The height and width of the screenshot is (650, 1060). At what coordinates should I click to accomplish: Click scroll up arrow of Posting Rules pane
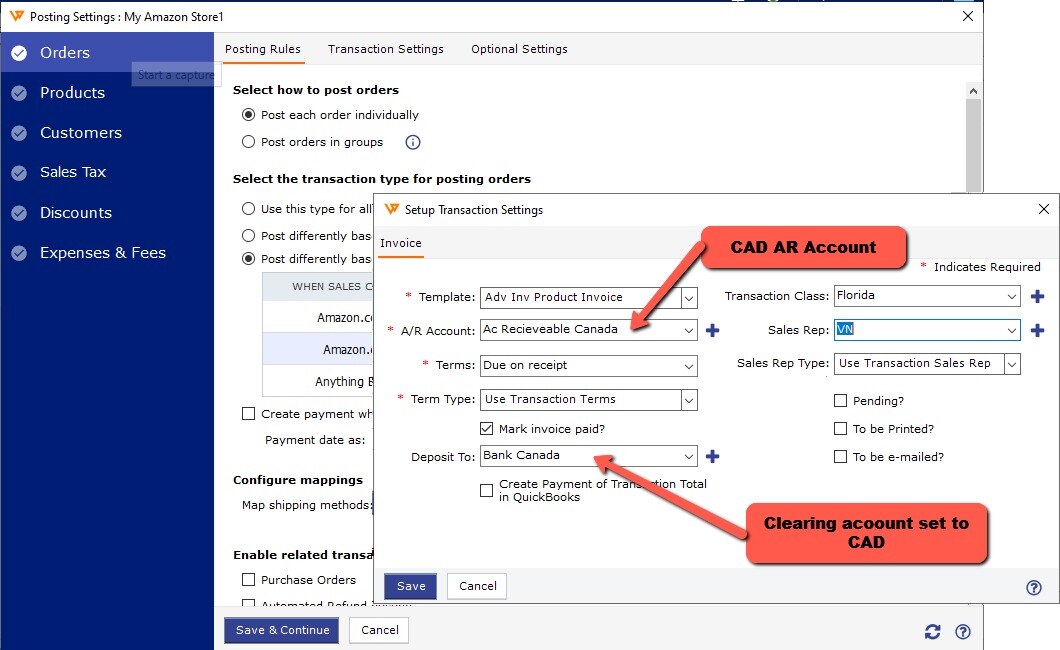[x=973, y=91]
